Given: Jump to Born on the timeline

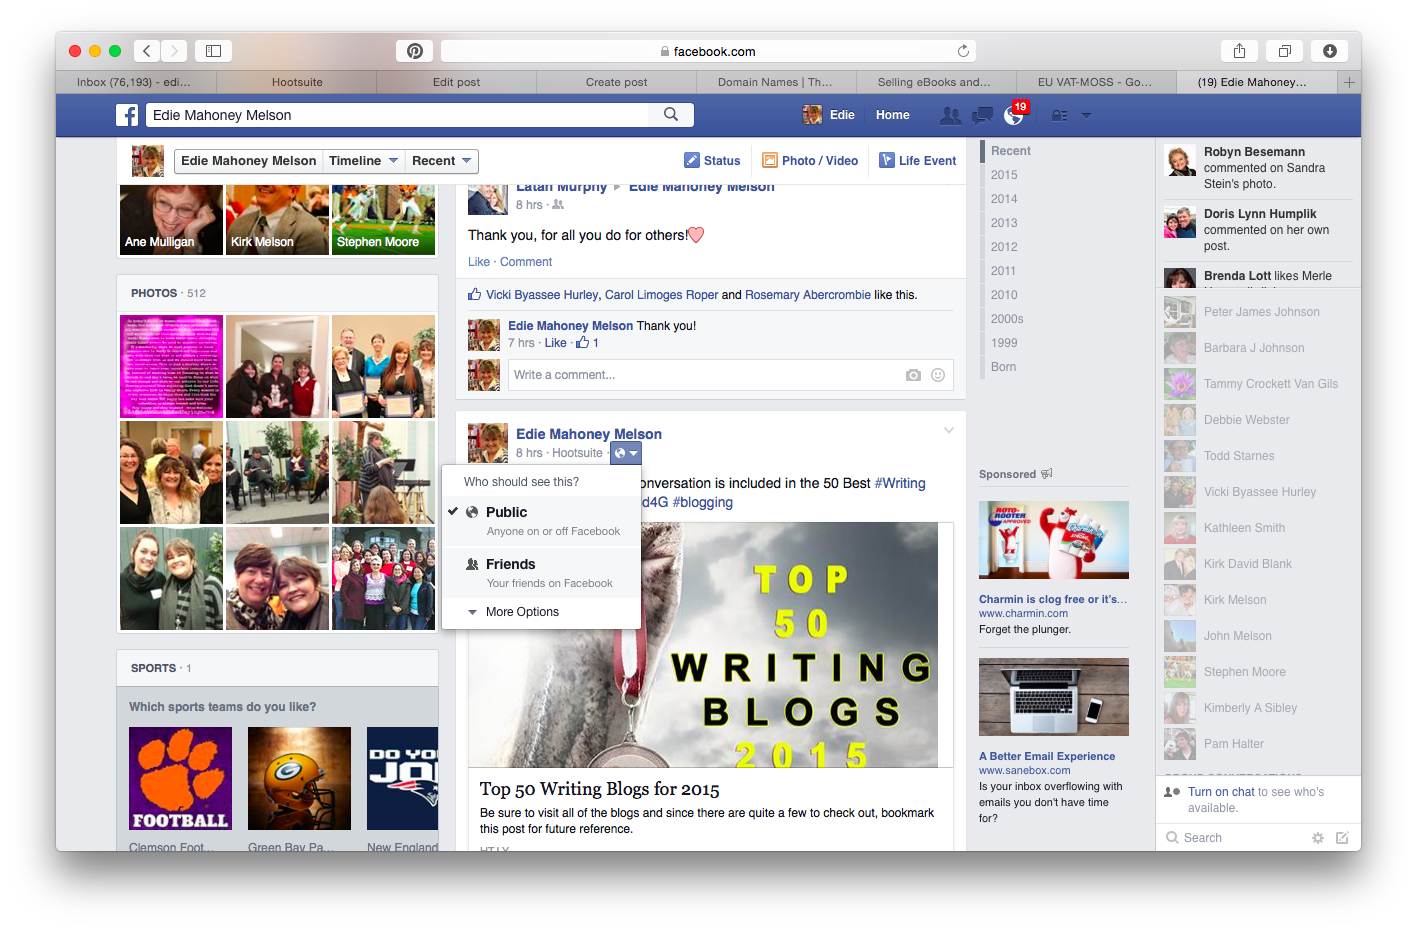Looking at the screenshot, I should coord(1003,367).
